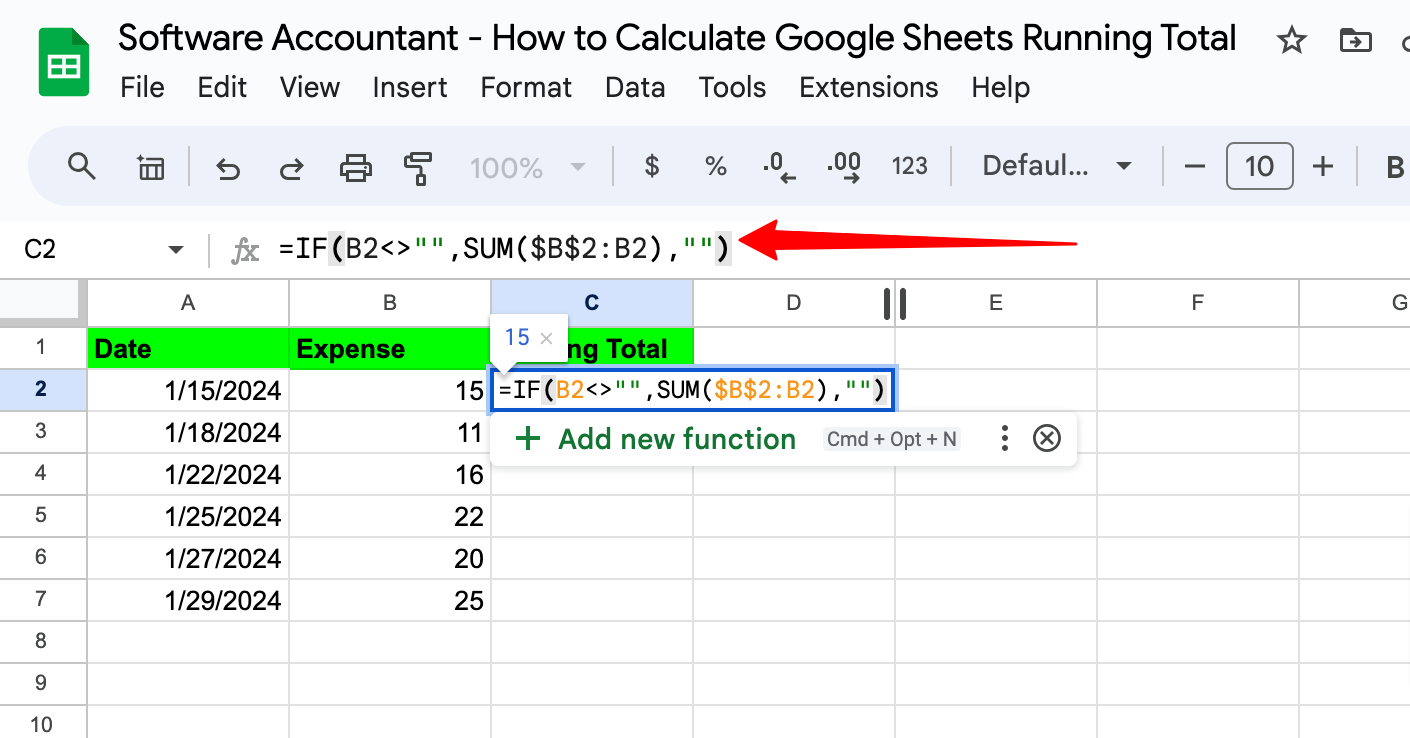This screenshot has height=738, width=1410.
Task: Open the Tools menu
Action: (x=732, y=88)
